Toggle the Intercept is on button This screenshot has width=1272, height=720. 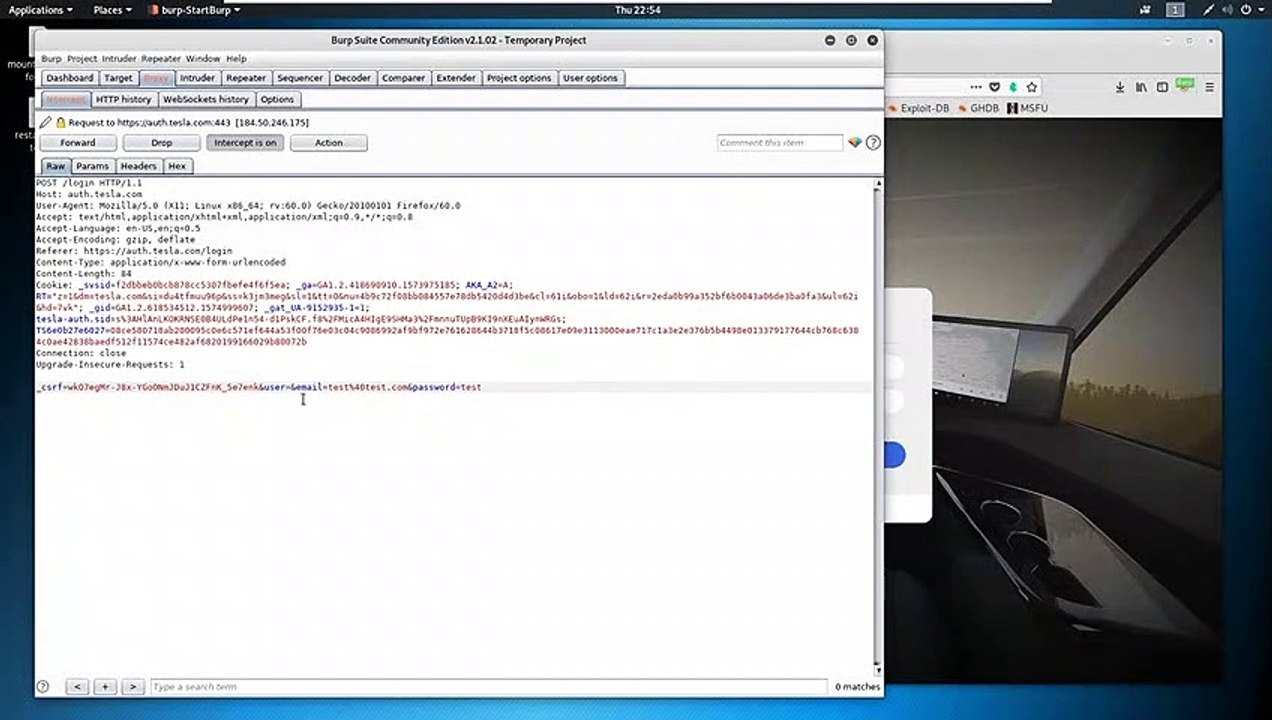click(245, 143)
